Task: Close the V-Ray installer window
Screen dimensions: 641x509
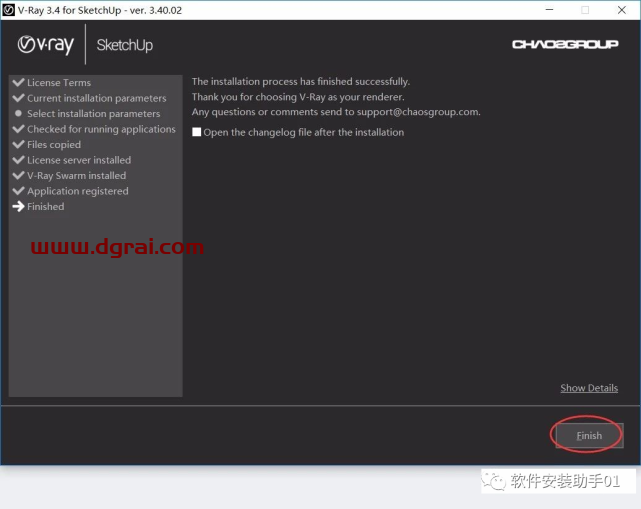Action: (621, 10)
